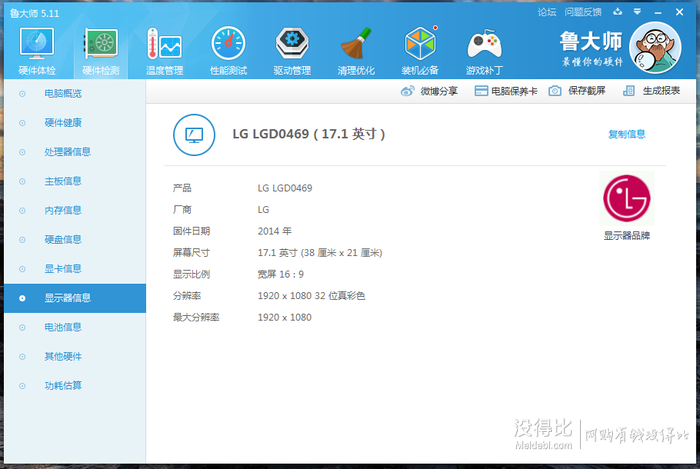
Task: Click the camera save screenshot icon
Action: (554, 91)
